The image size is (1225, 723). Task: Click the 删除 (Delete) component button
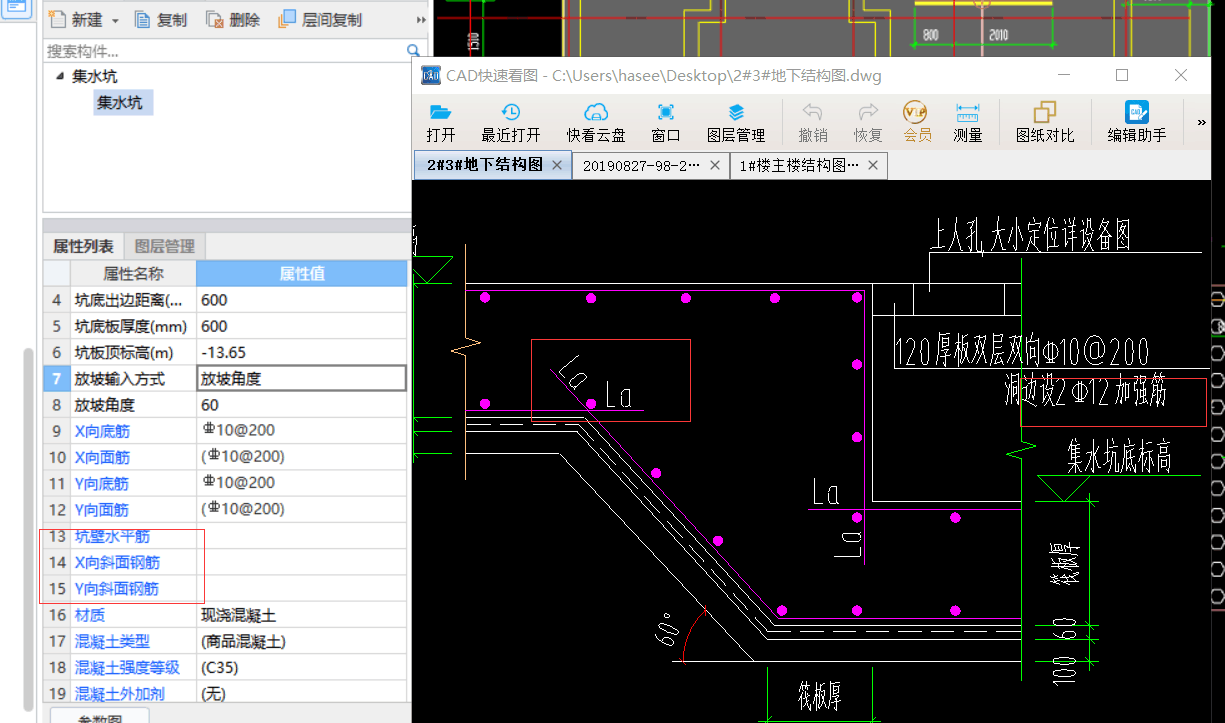point(233,20)
